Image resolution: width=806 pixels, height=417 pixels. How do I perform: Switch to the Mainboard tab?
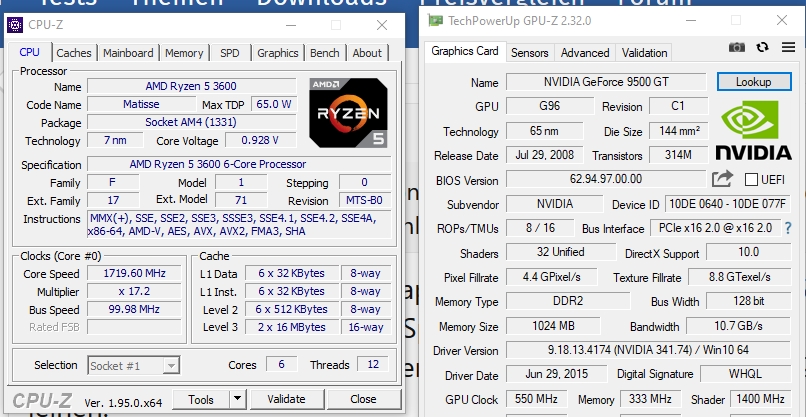click(x=128, y=53)
